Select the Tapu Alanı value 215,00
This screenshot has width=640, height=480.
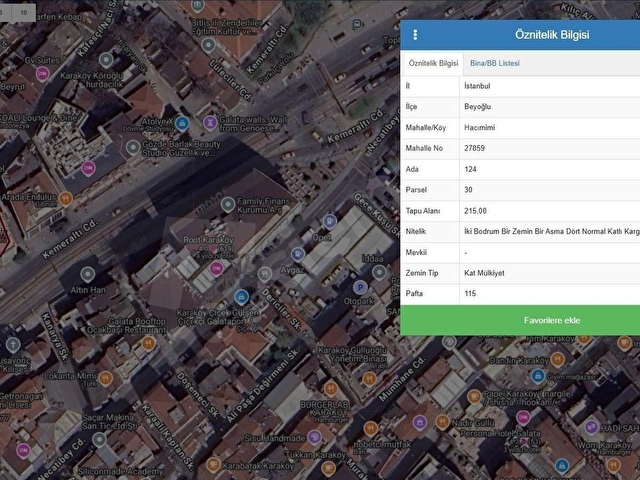point(476,211)
